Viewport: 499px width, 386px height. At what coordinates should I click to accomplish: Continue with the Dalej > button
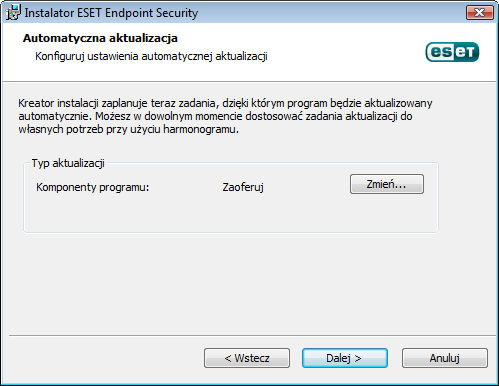[x=345, y=358]
